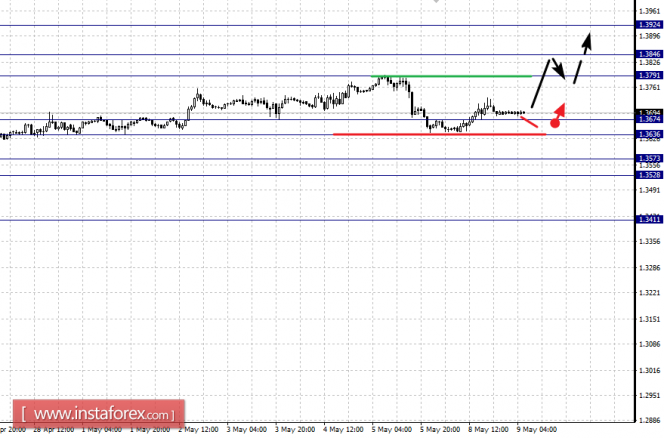Screen dimensions: 664x438
Task: Click the 9 May 04:00 time label
Action: [537, 430]
